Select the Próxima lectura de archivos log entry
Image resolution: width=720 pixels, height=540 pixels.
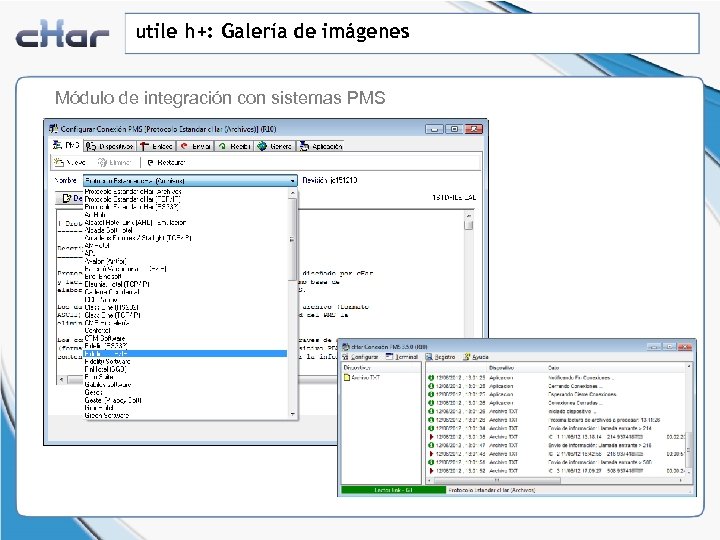(x=557, y=420)
